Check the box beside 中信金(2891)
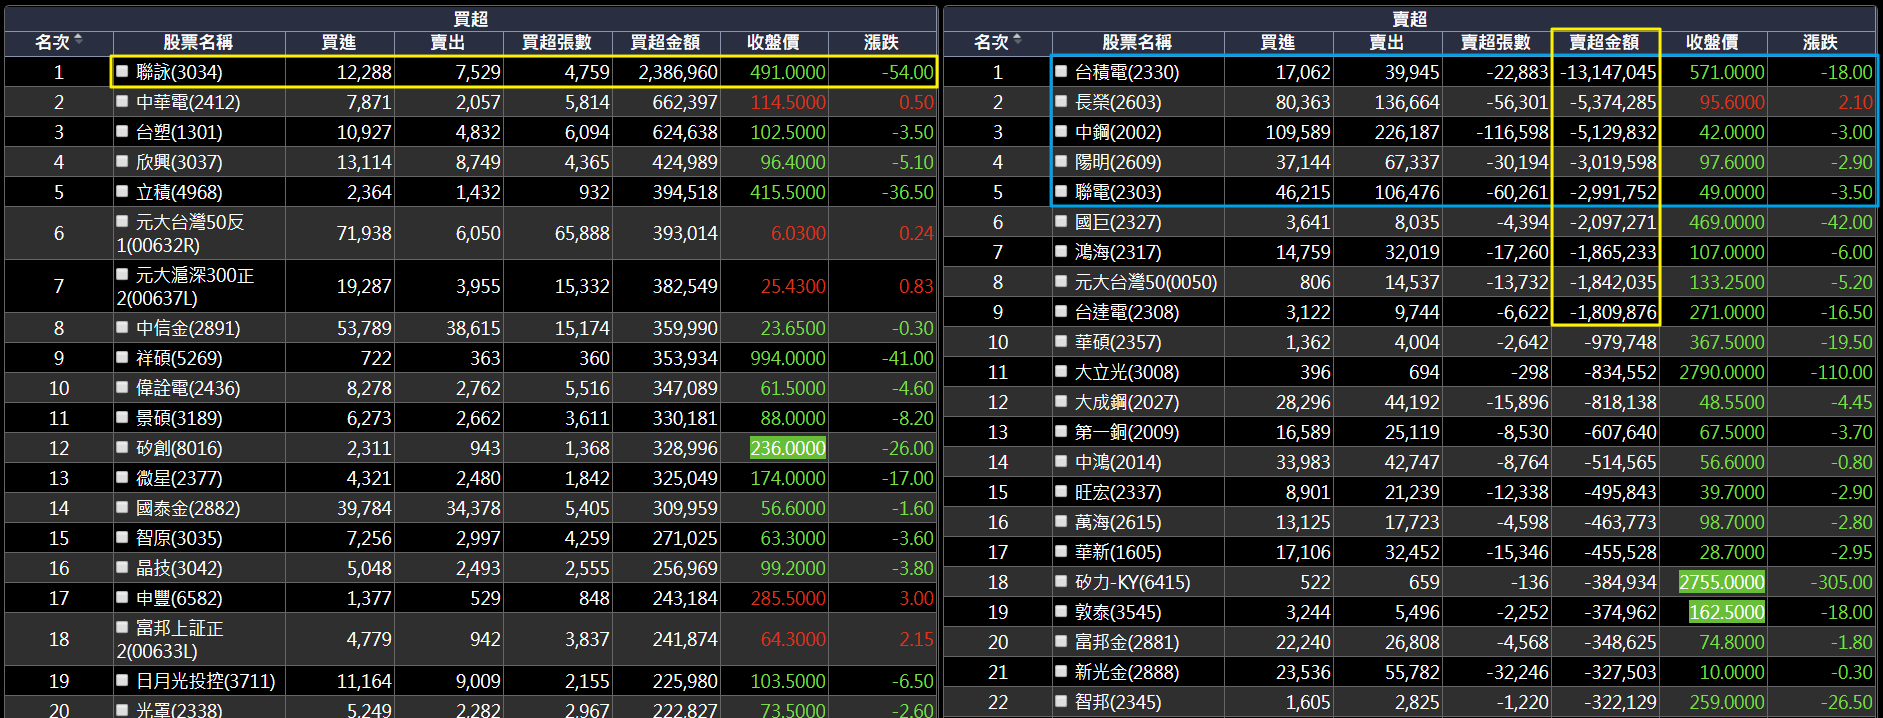This screenshot has height=718, width=1883. pos(122,327)
